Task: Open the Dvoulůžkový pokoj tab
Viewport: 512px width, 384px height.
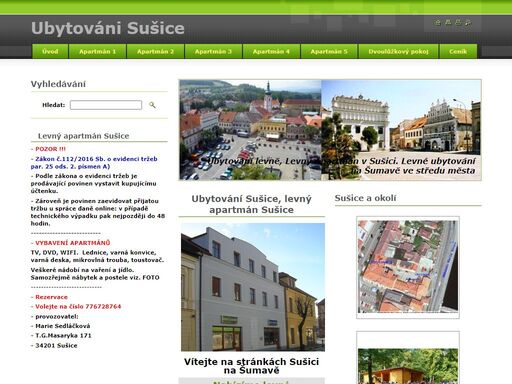Action: (398, 51)
